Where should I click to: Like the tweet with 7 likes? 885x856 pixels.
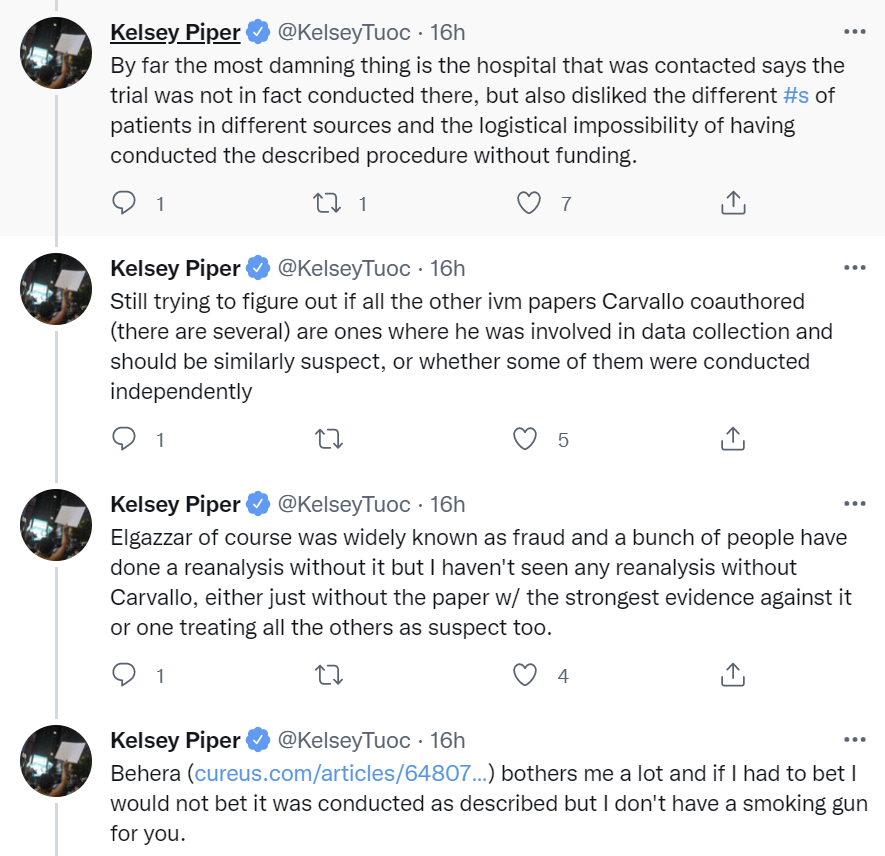529,203
